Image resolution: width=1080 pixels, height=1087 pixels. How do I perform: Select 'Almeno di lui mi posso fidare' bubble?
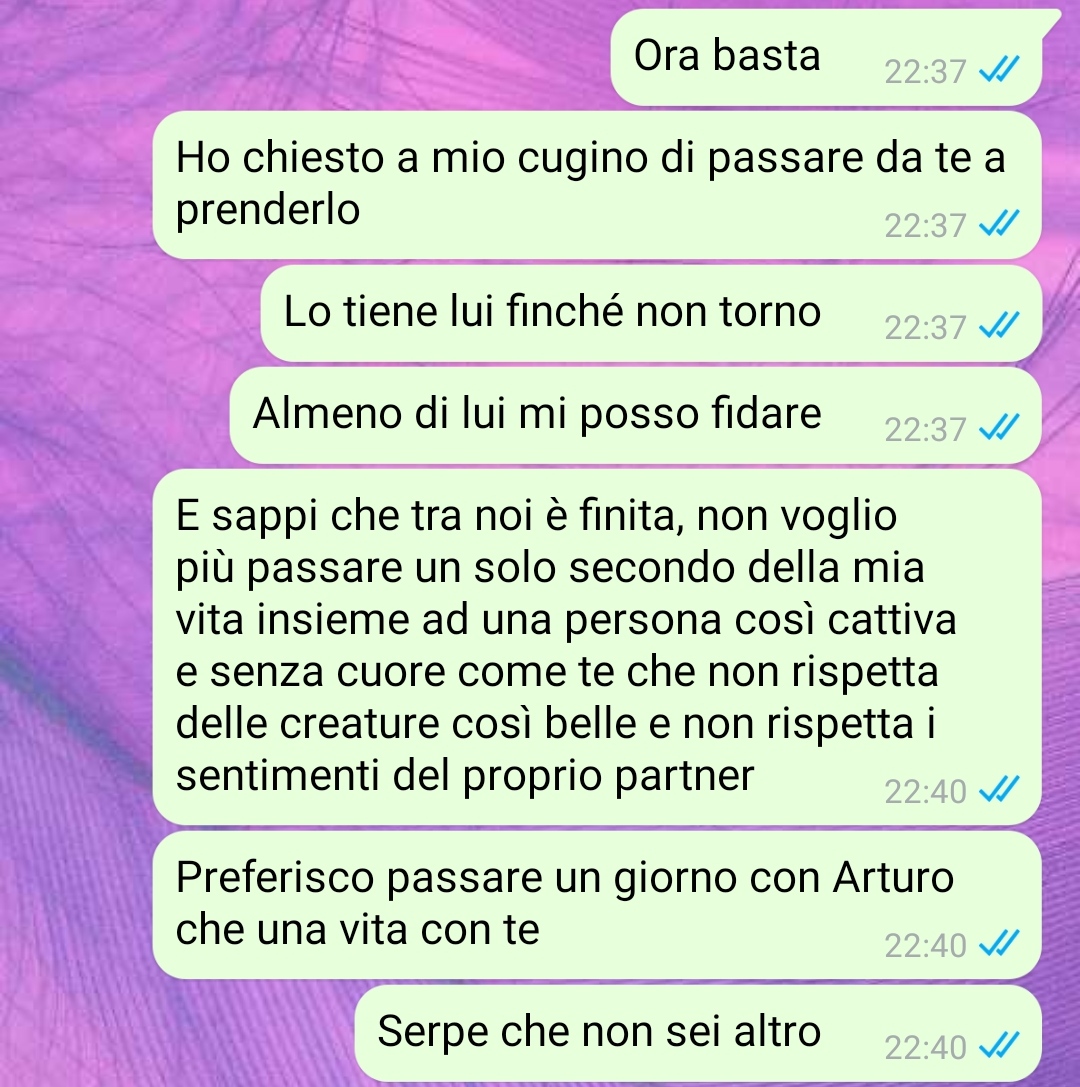point(636,415)
